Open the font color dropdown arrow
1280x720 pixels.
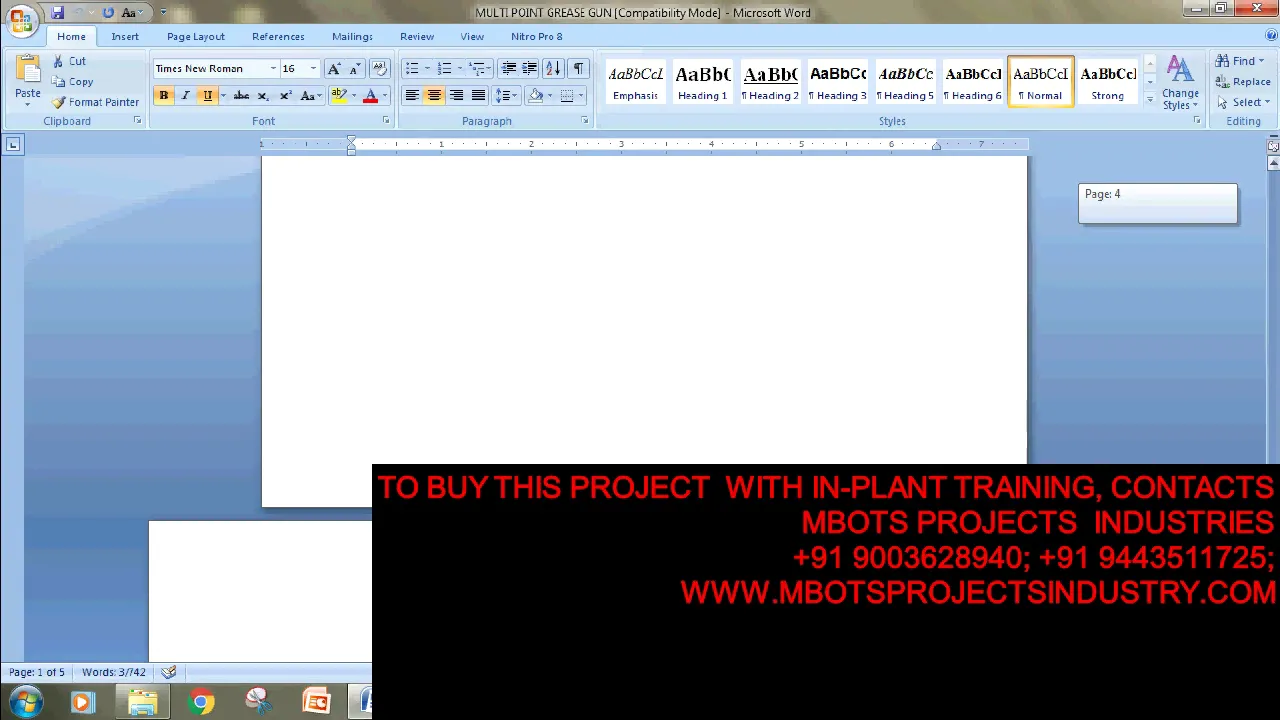[384, 96]
